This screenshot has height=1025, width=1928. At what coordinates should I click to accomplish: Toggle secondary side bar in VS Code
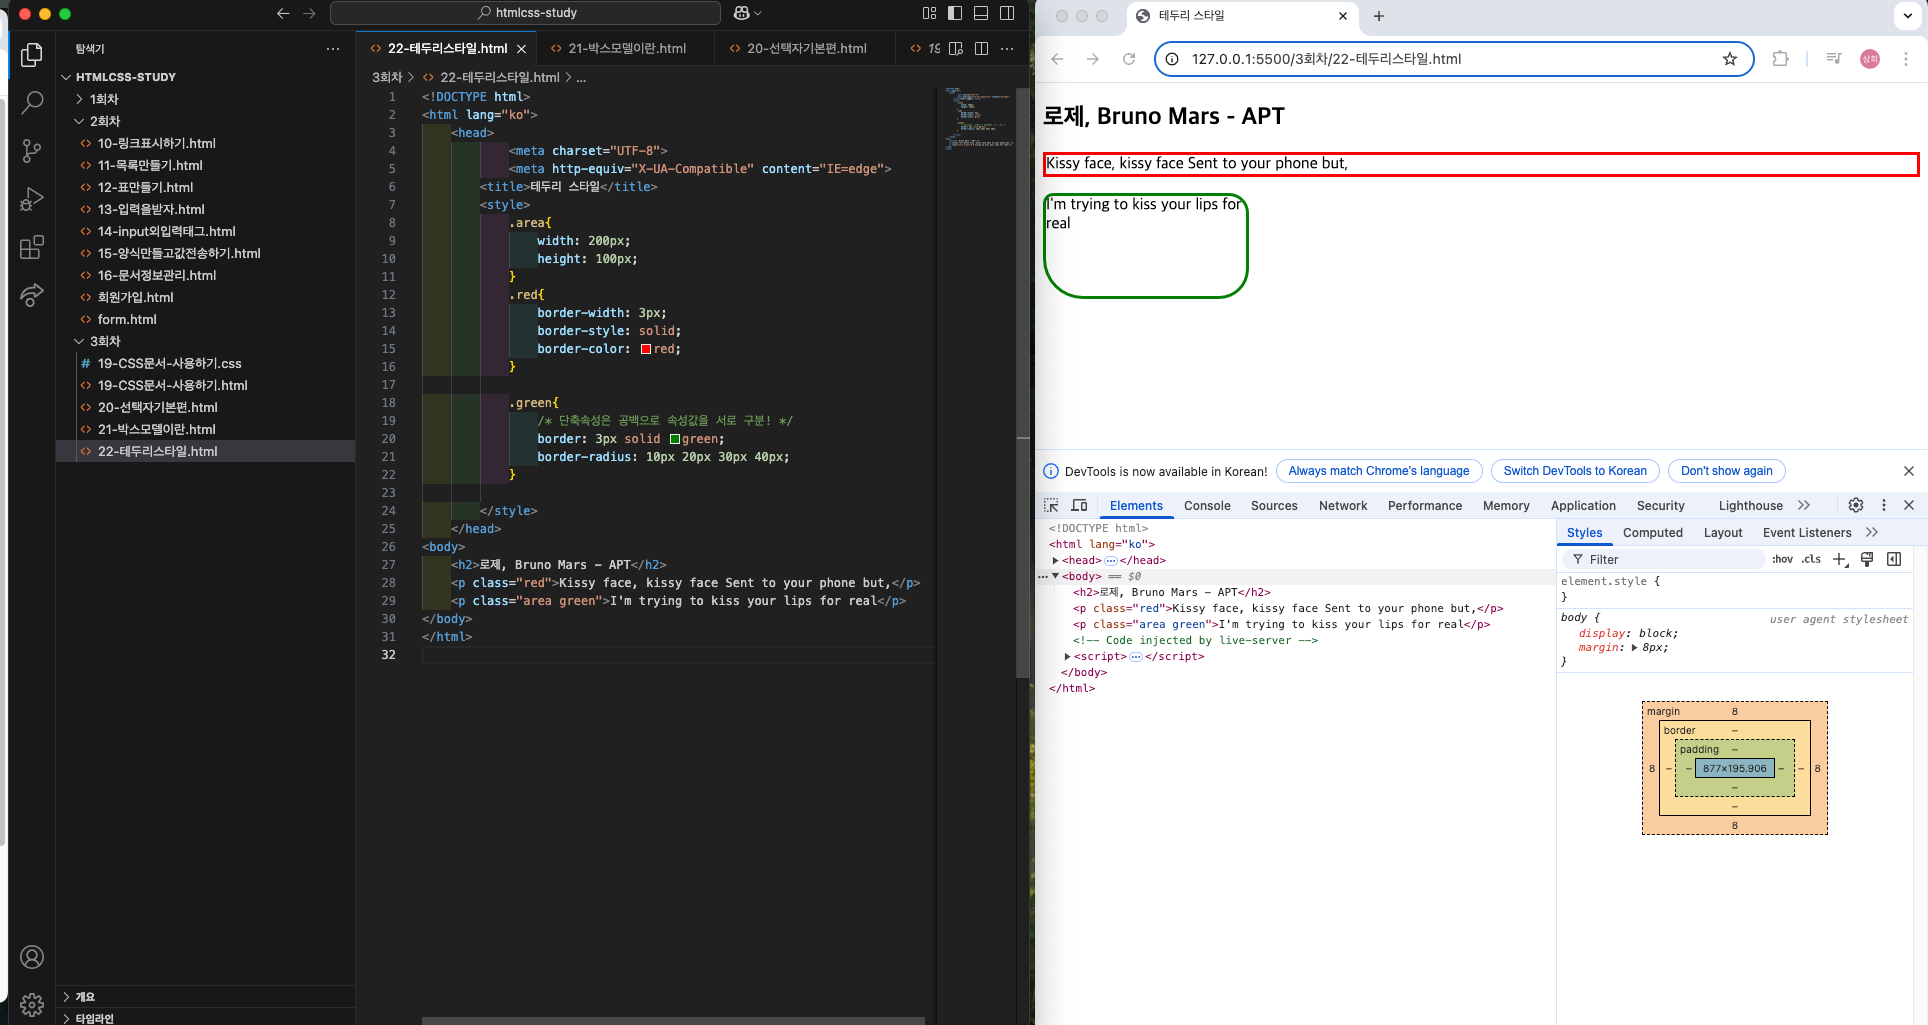[x=1007, y=13]
